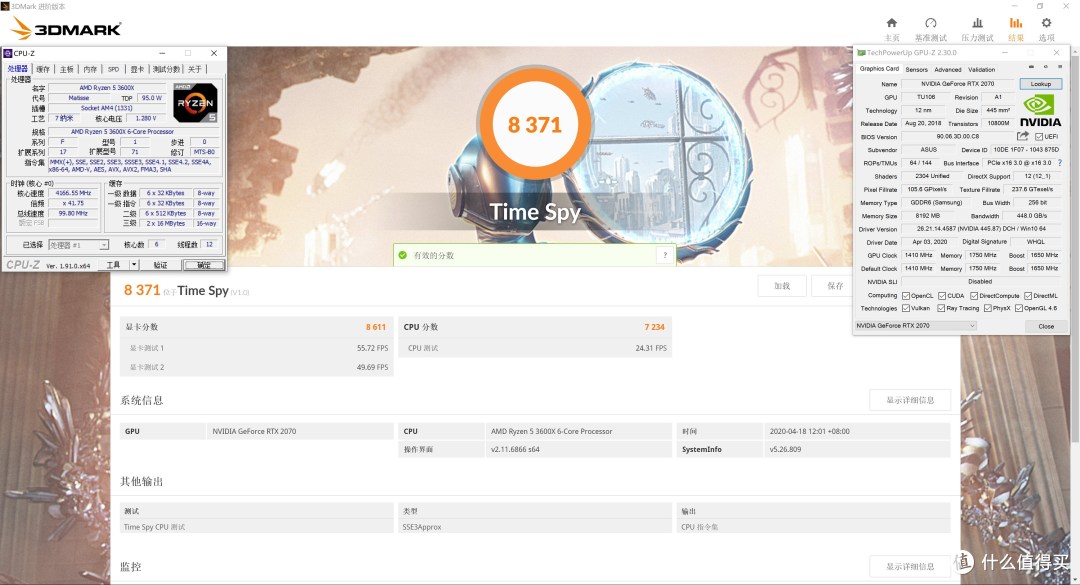The image size is (1080, 585).
Task: Click the Save (保存) button in 3DMark
Action: pos(835,285)
